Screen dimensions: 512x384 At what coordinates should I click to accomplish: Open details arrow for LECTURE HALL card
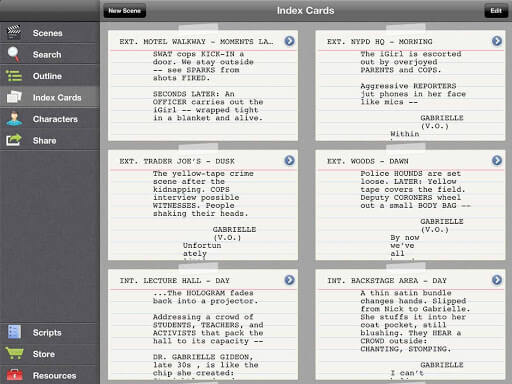click(289, 280)
